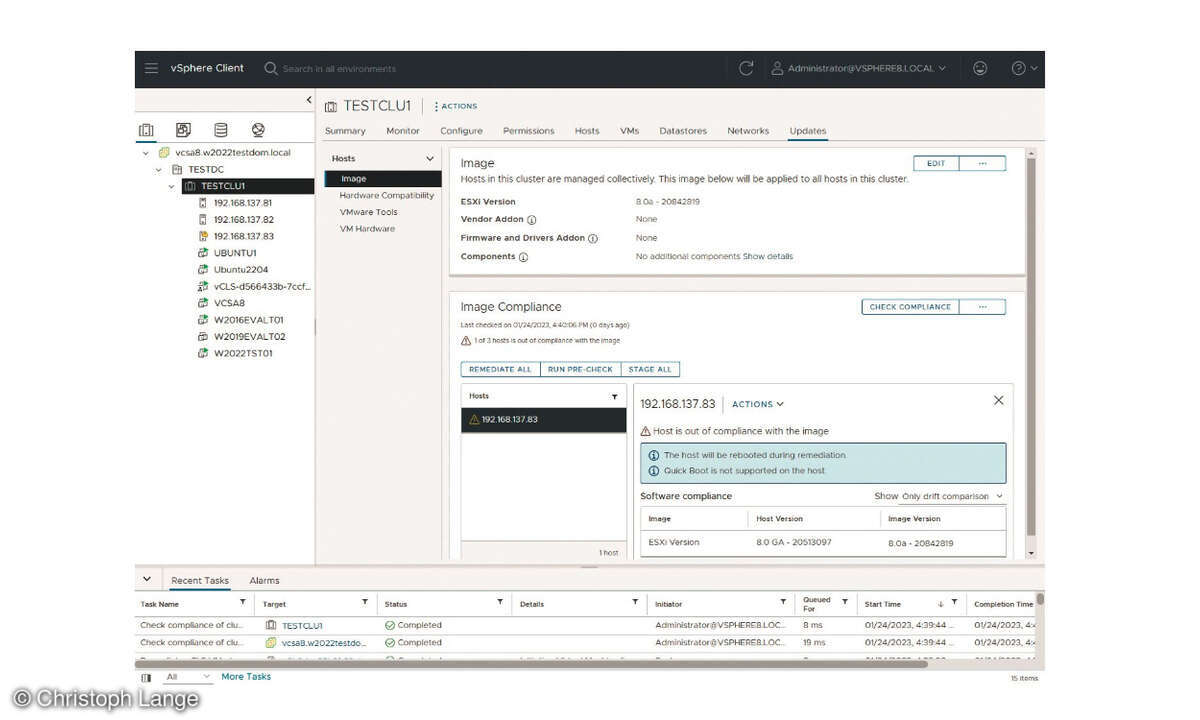Select the UBUNTU1 virtual machine
The width and height of the screenshot is (1200, 720).
pyautogui.click(x=235, y=253)
